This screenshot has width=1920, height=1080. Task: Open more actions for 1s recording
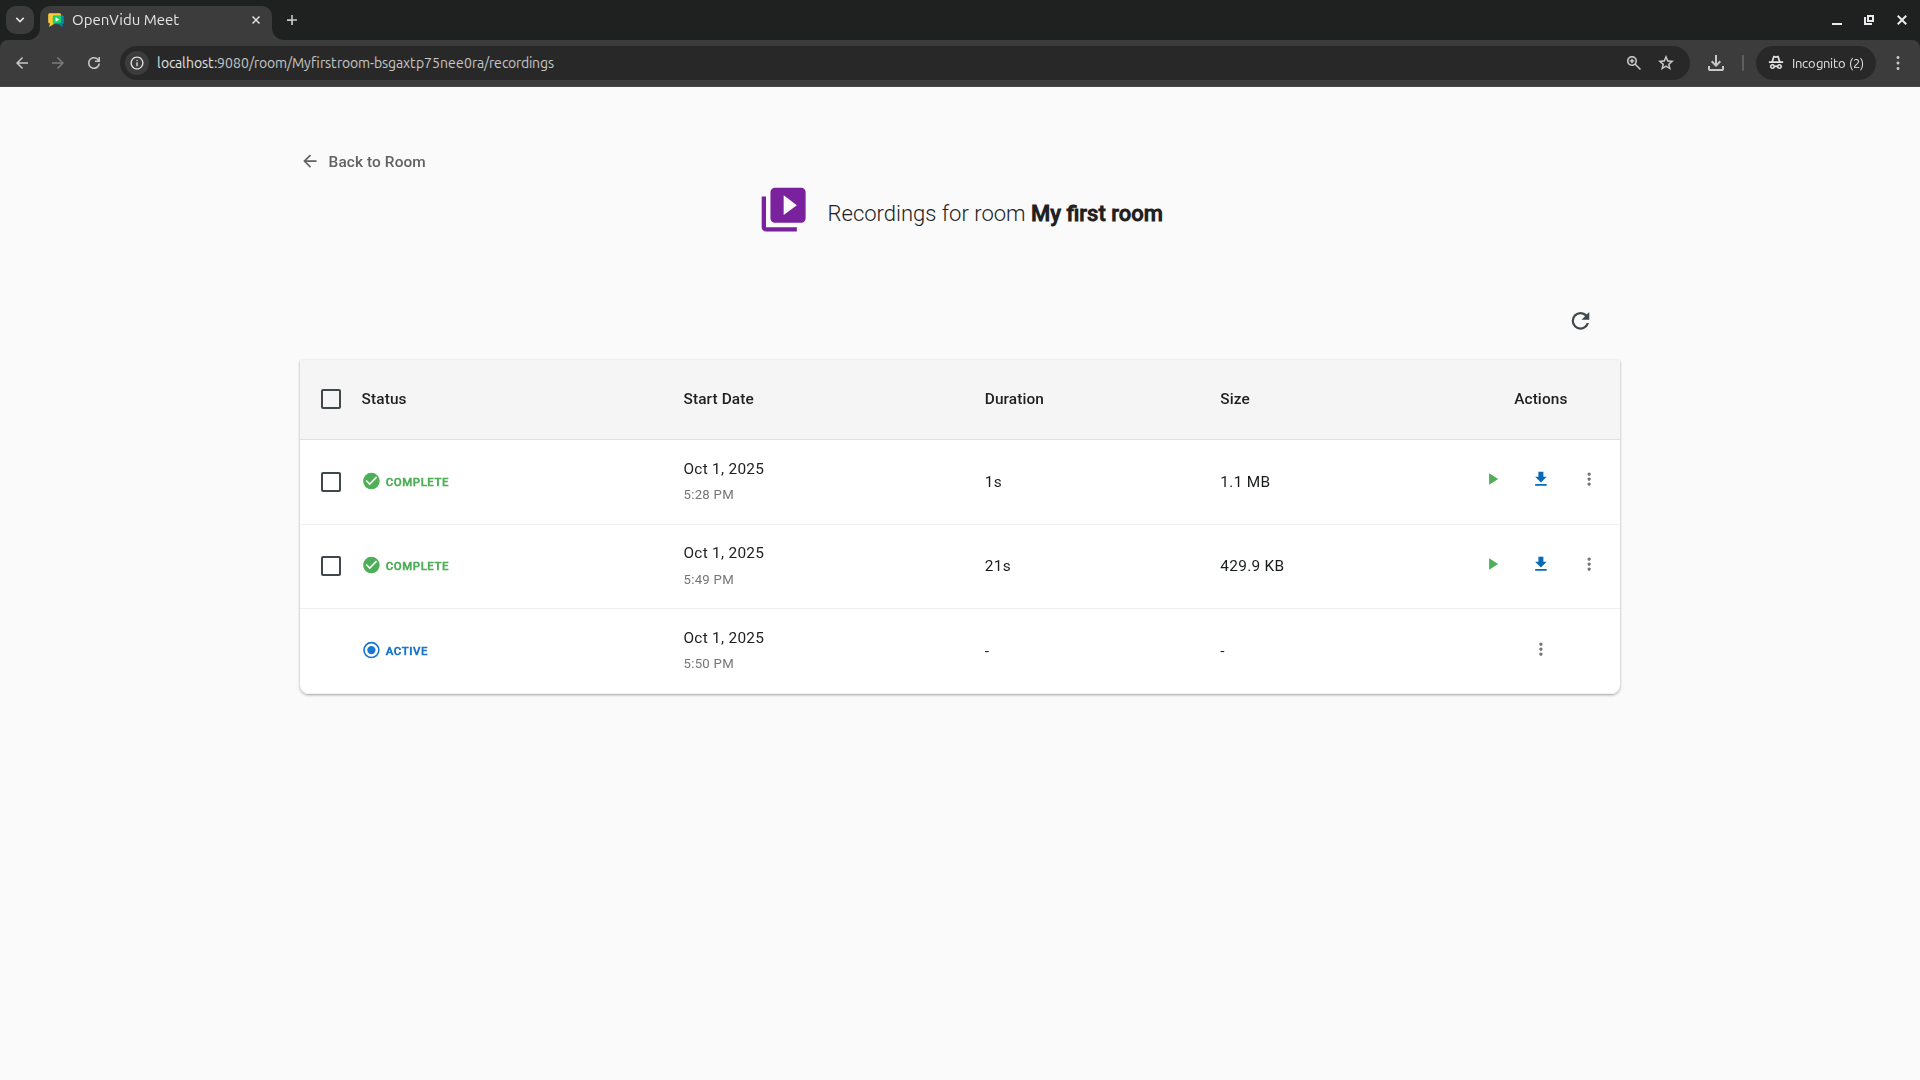point(1588,480)
